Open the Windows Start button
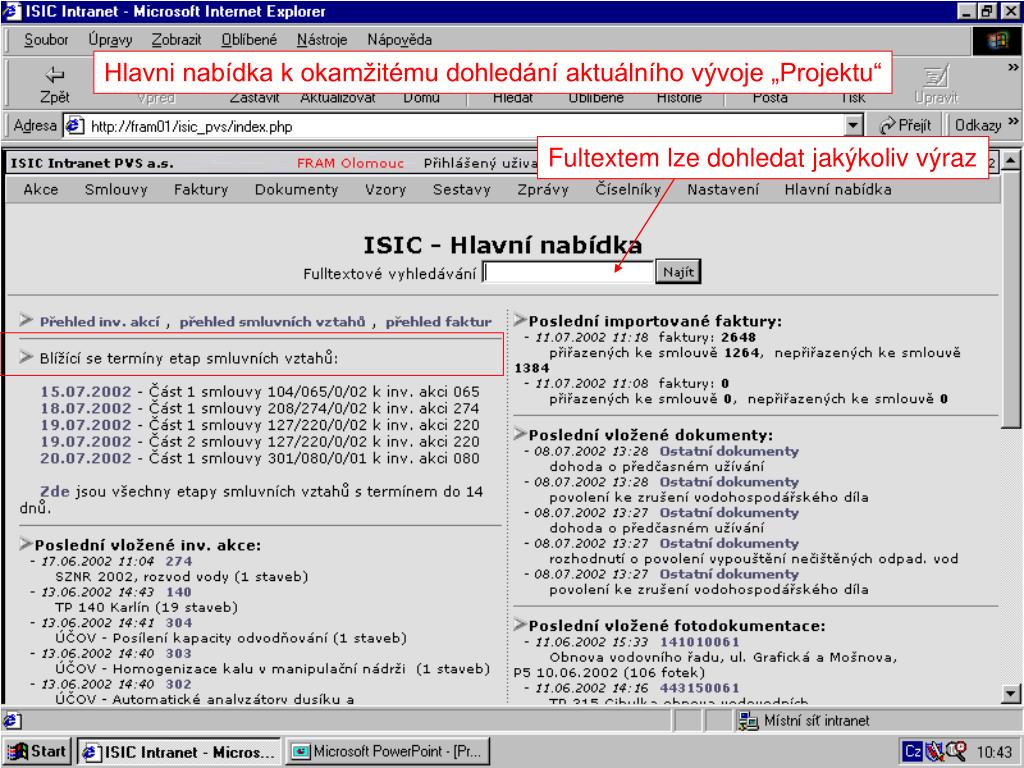The width and height of the screenshot is (1024, 768). point(38,751)
